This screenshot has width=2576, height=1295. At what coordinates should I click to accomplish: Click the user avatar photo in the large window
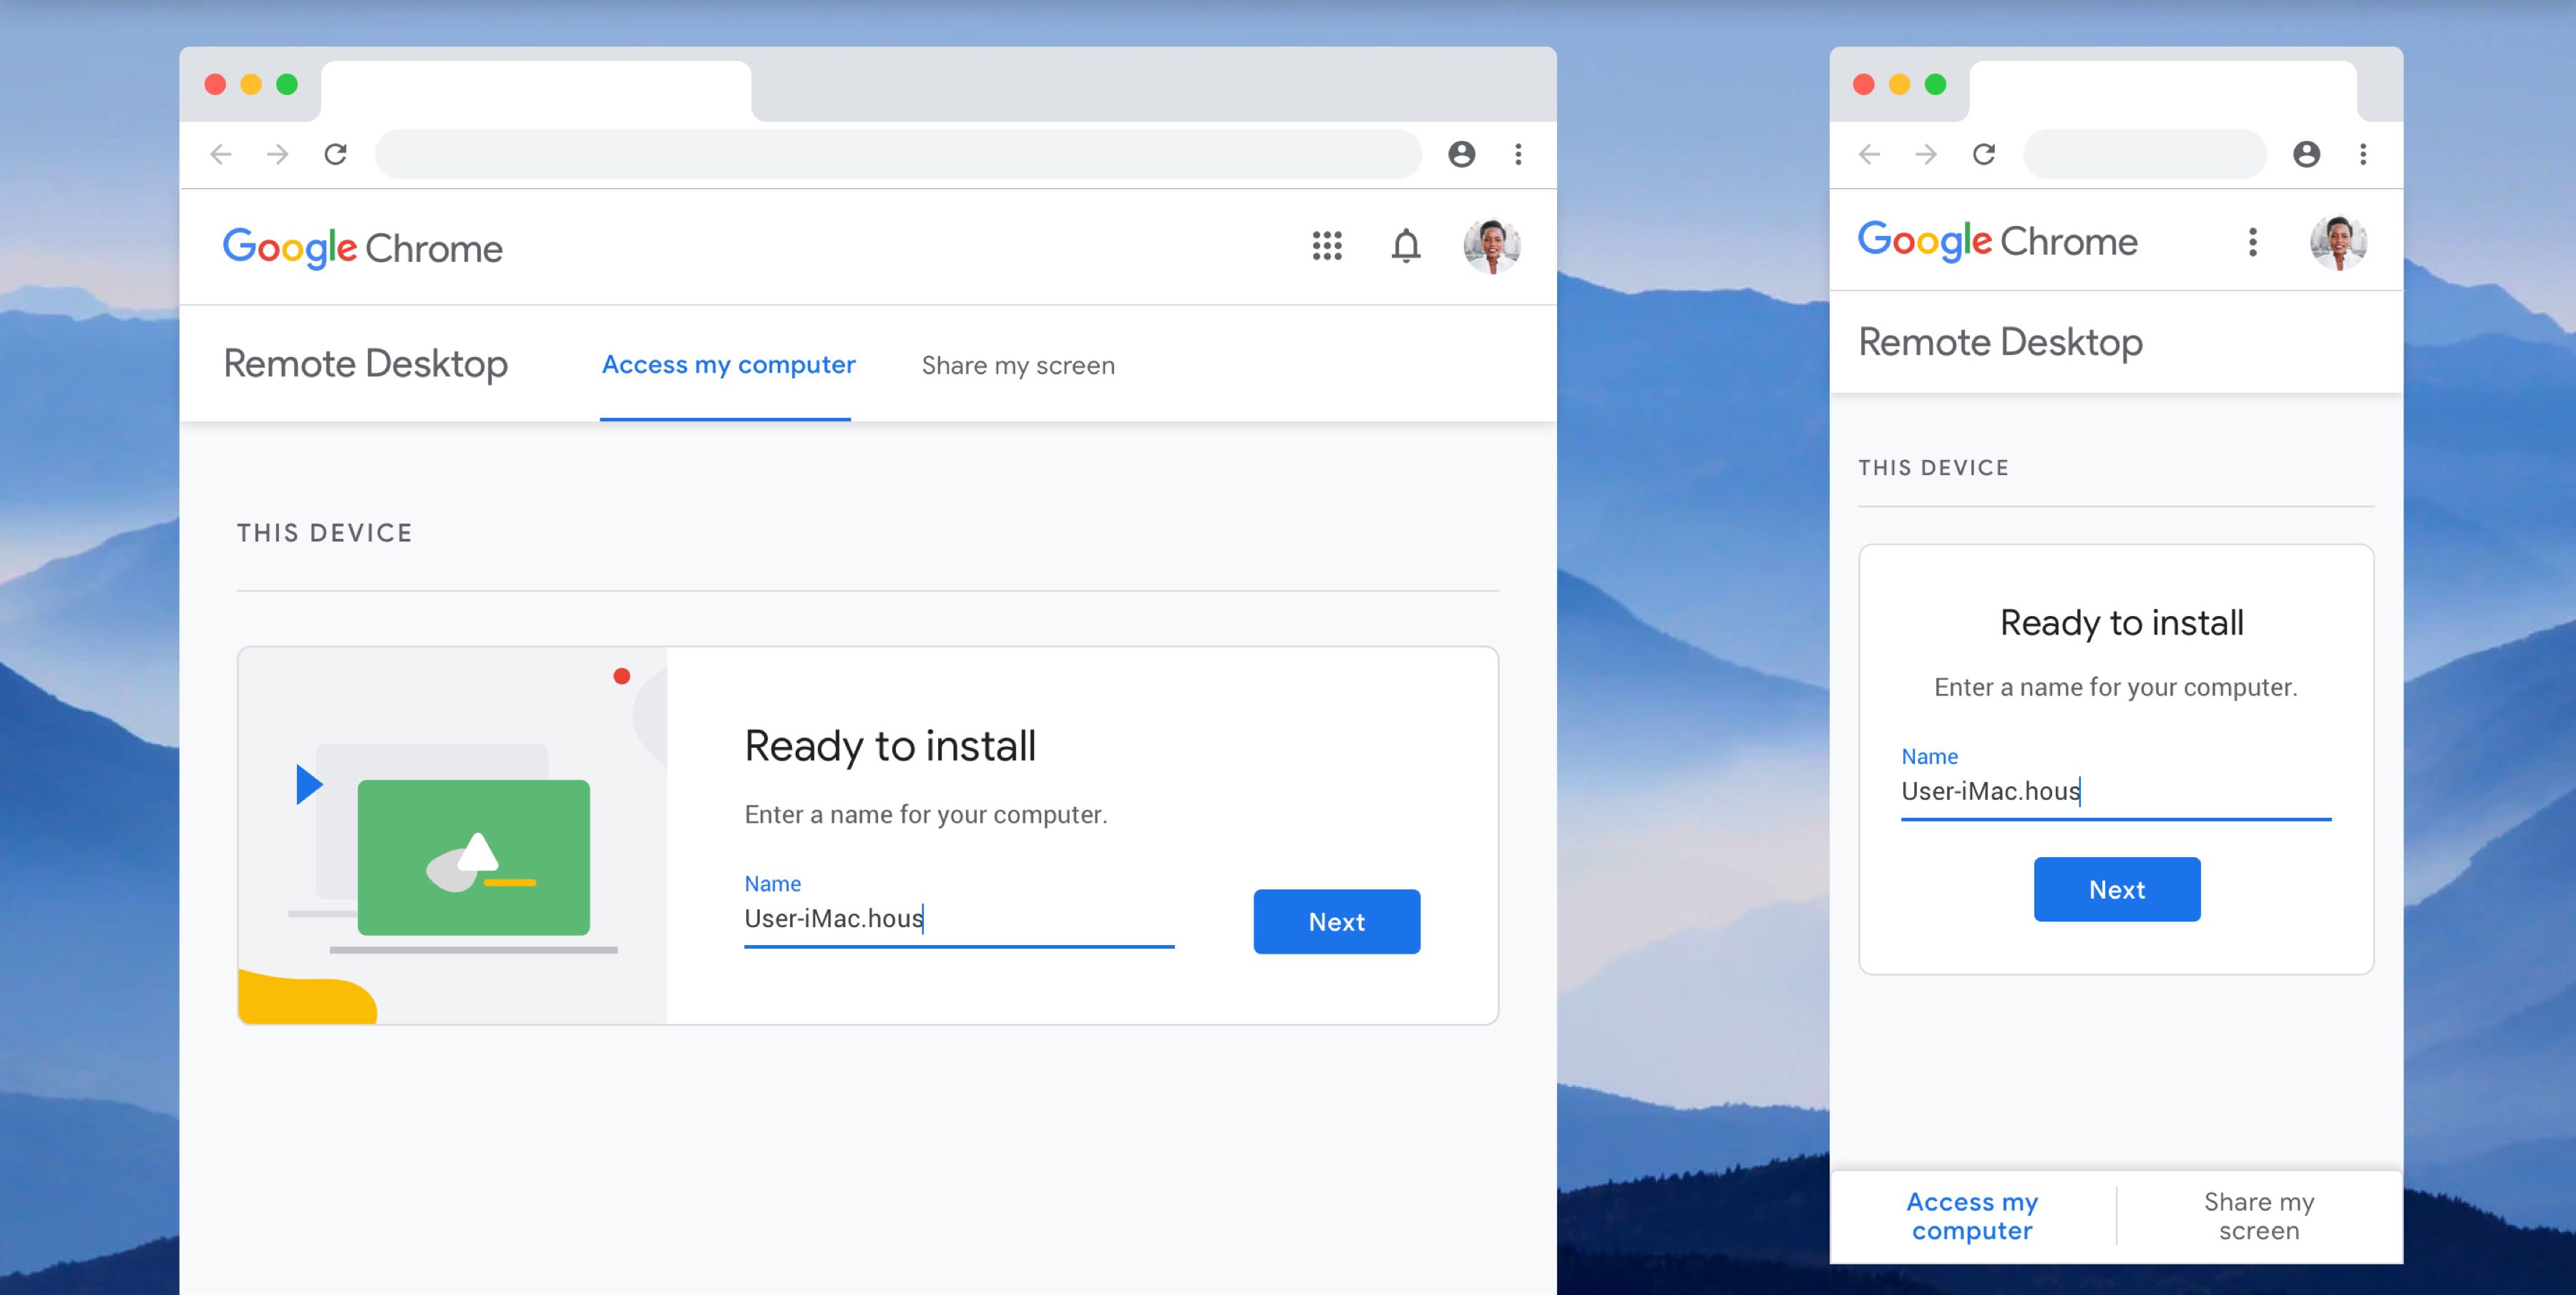1491,245
